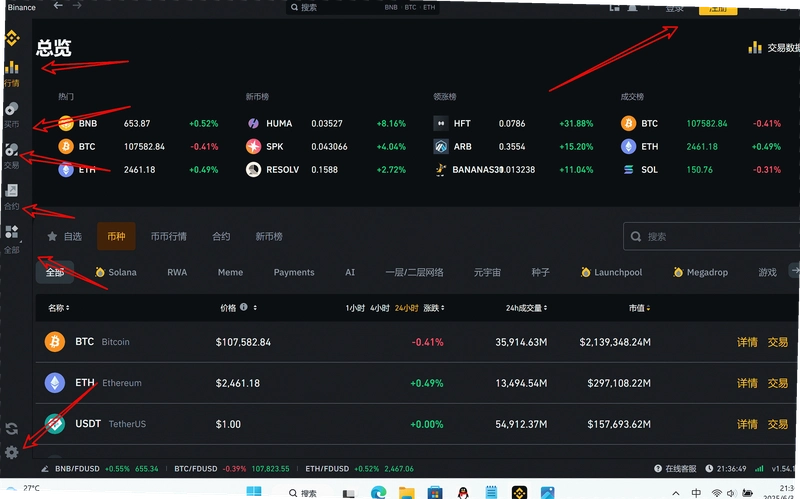Show 4小时 change in the table
800x499 pixels.
(380, 308)
